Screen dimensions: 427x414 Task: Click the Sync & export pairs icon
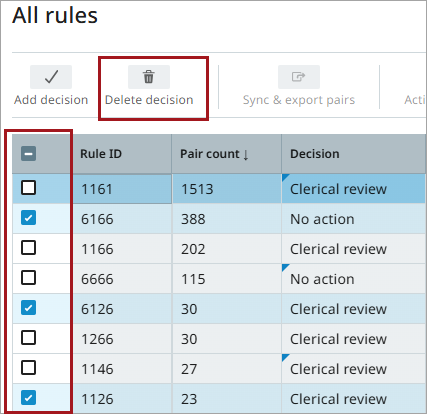(x=299, y=77)
